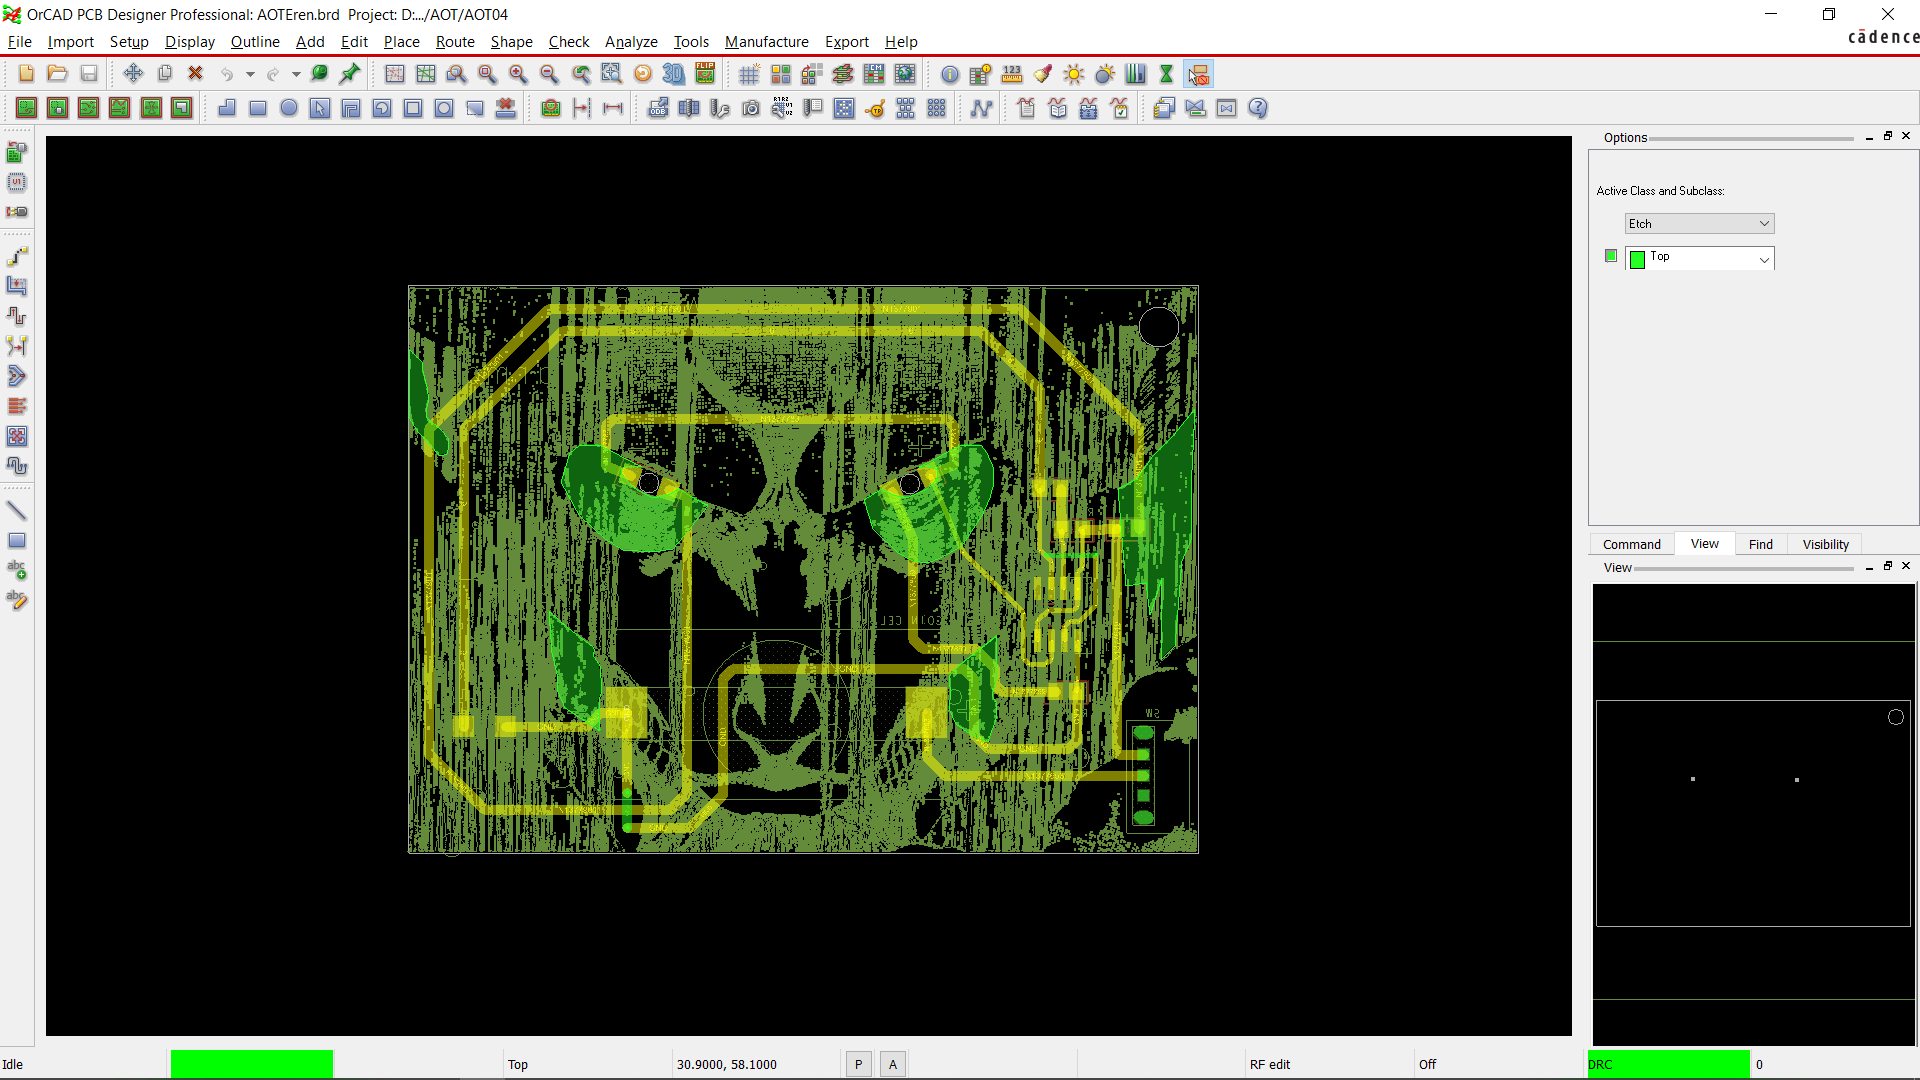
Task: Click the 3D viewer icon
Action: 673,74
